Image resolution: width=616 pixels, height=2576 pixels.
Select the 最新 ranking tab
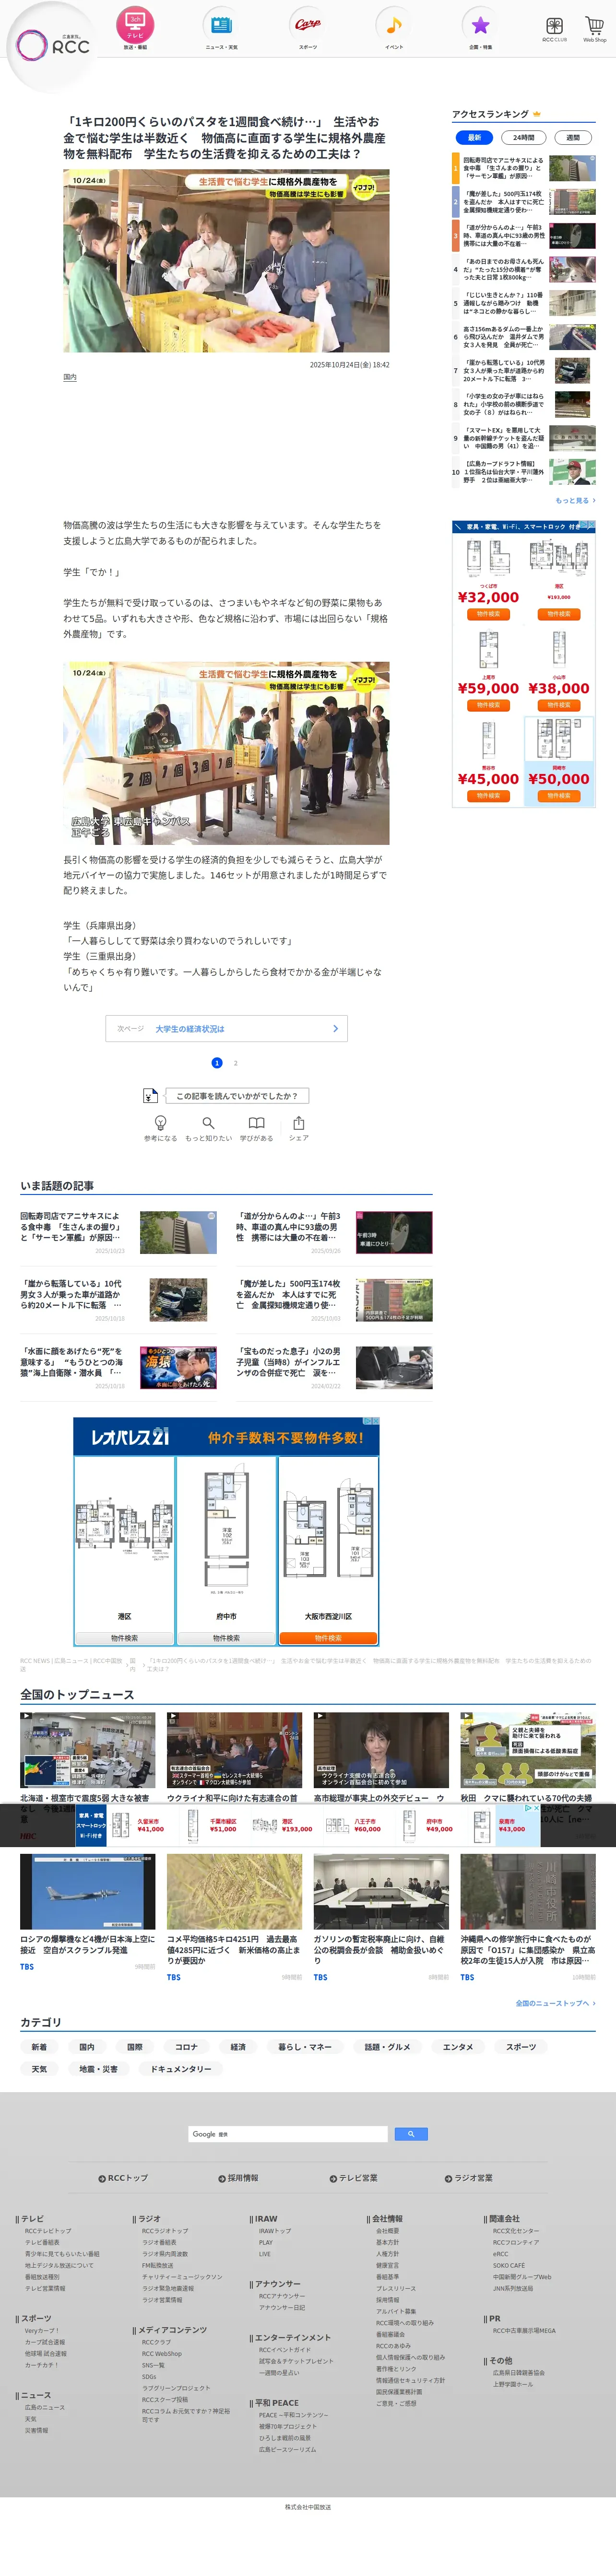pos(474,137)
